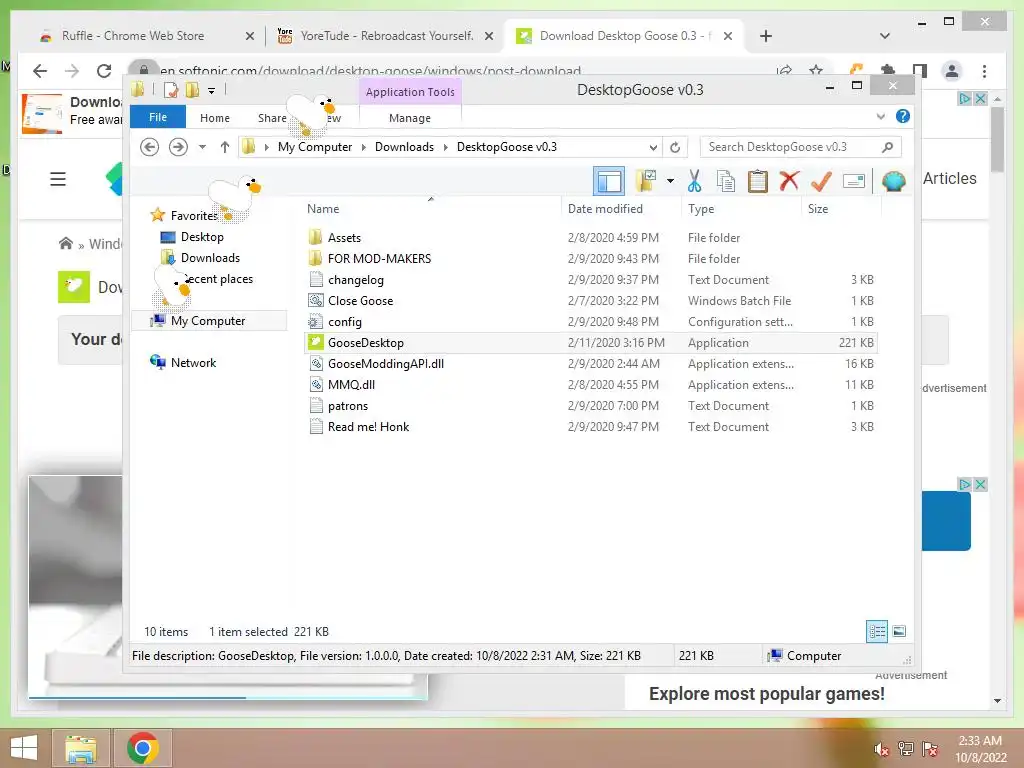
Task: Reload the Chrome page
Action: [104, 71]
